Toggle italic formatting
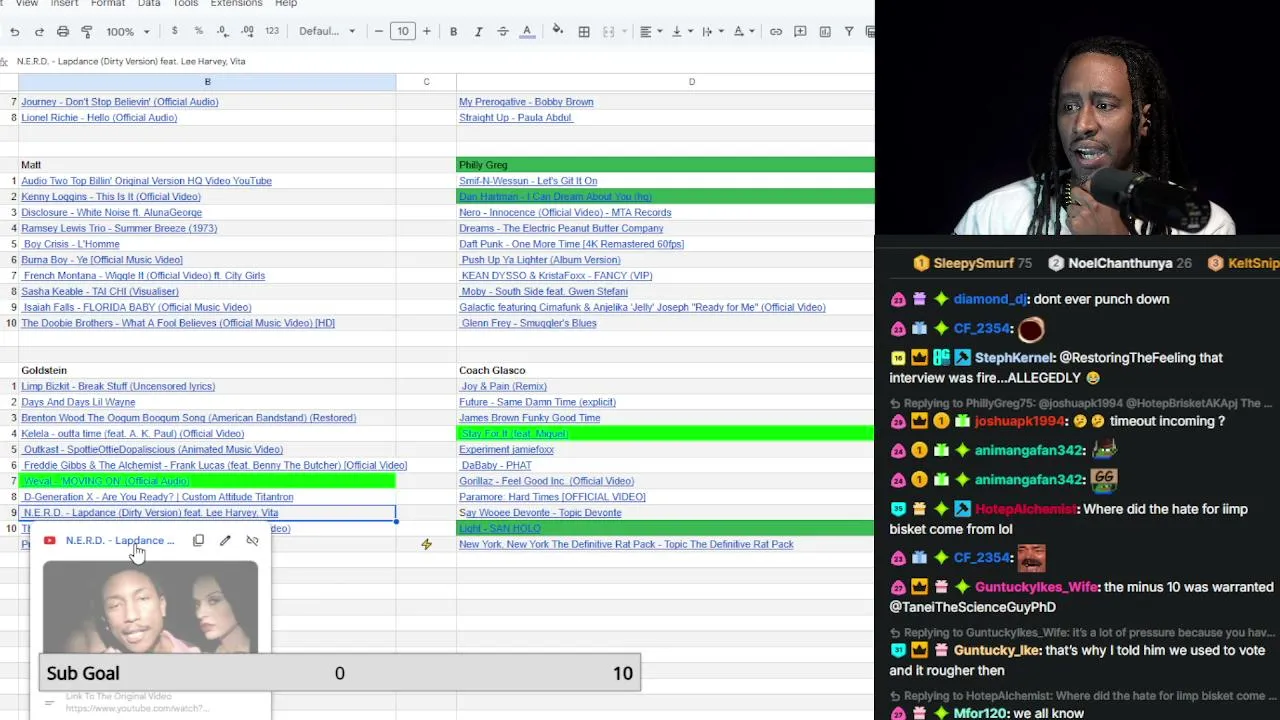The width and height of the screenshot is (1280, 720). point(478,32)
